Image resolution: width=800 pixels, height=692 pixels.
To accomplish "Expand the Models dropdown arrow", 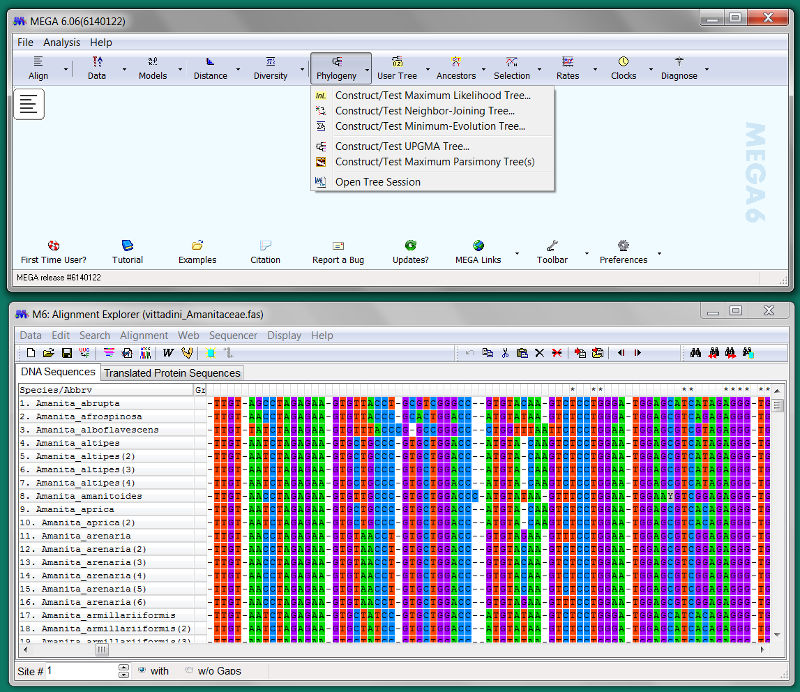I will [x=180, y=69].
